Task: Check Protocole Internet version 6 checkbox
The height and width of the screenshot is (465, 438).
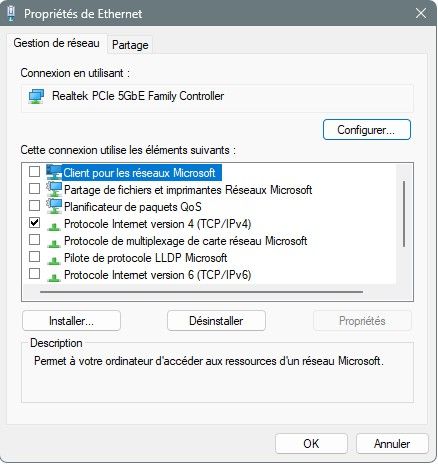Action: tap(34, 274)
